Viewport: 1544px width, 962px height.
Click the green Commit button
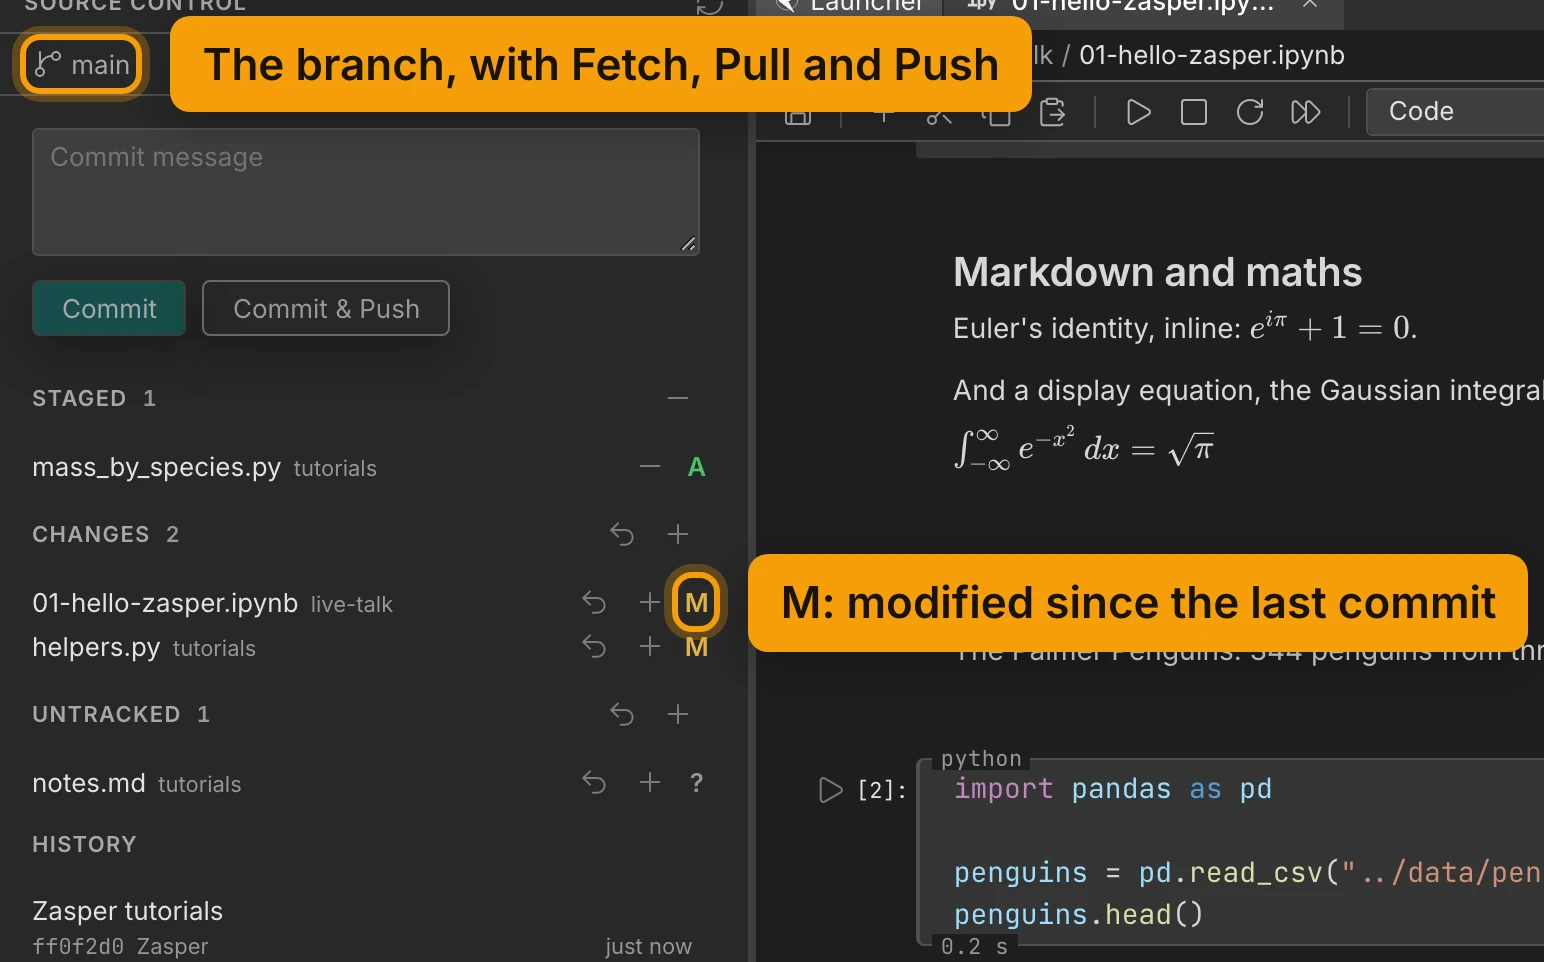(109, 308)
